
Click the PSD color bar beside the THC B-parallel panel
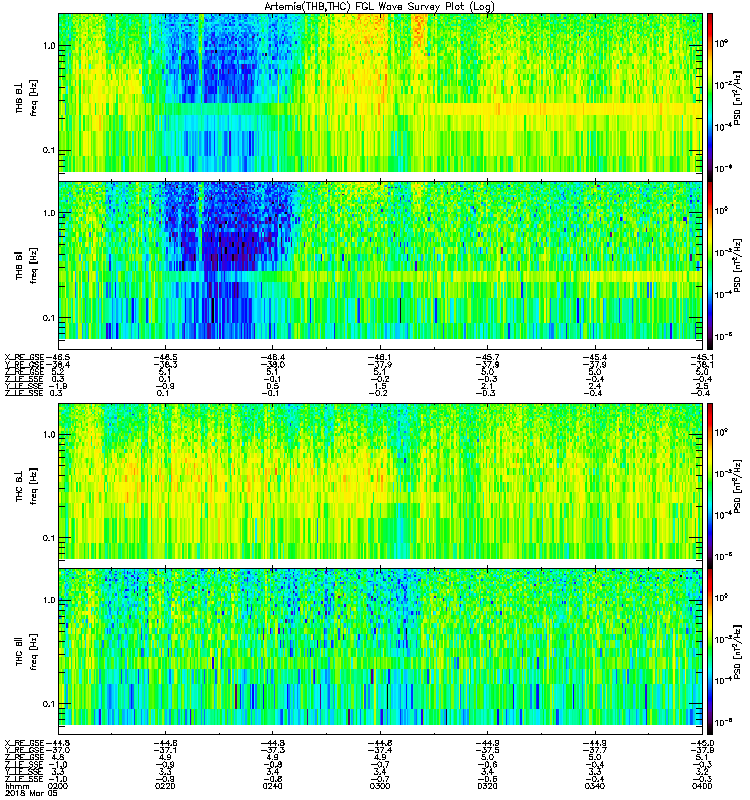pyautogui.click(x=709, y=652)
